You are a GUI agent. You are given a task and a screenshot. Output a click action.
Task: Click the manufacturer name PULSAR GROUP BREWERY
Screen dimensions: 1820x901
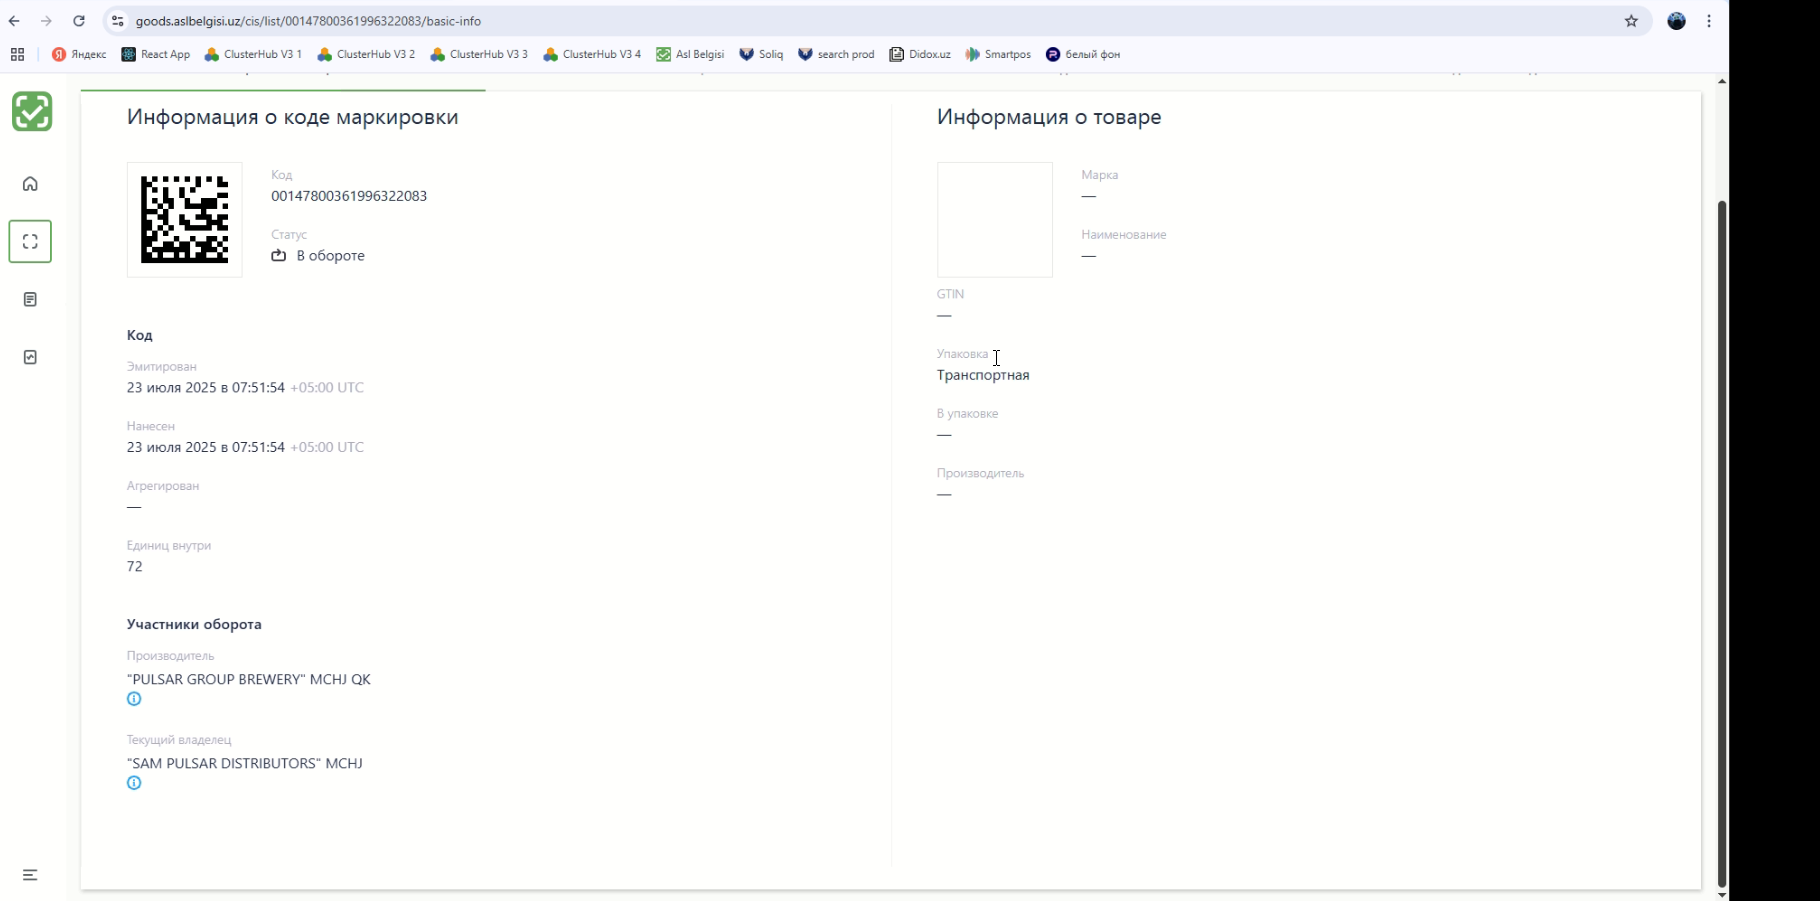[249, 679]
